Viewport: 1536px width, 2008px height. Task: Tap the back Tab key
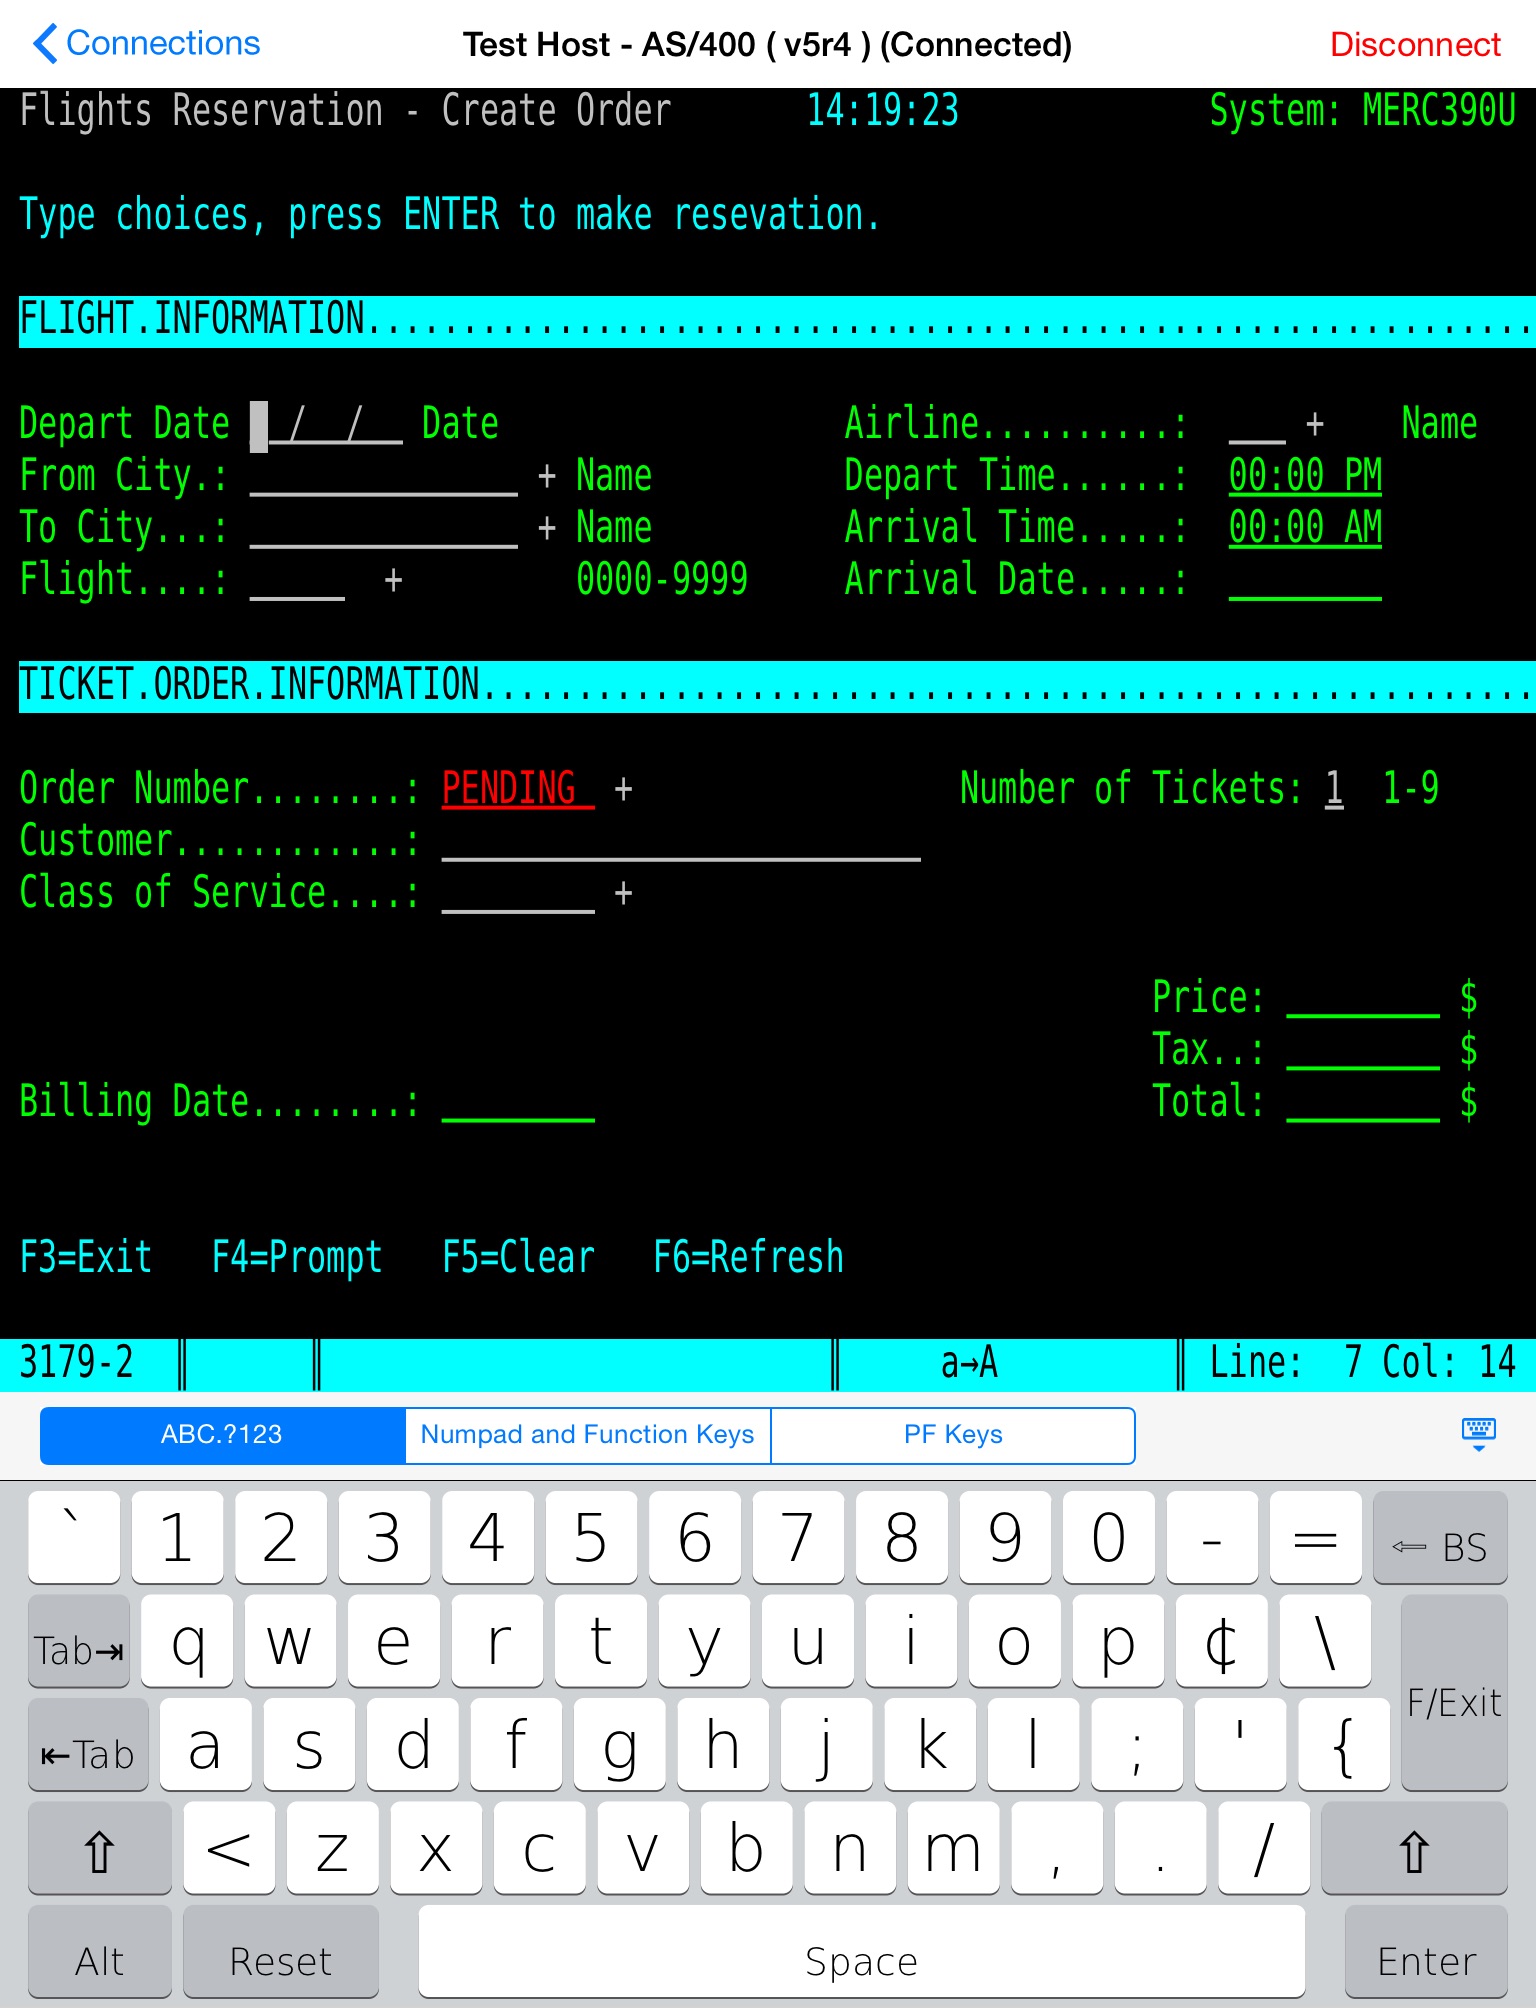point(88,1745)
